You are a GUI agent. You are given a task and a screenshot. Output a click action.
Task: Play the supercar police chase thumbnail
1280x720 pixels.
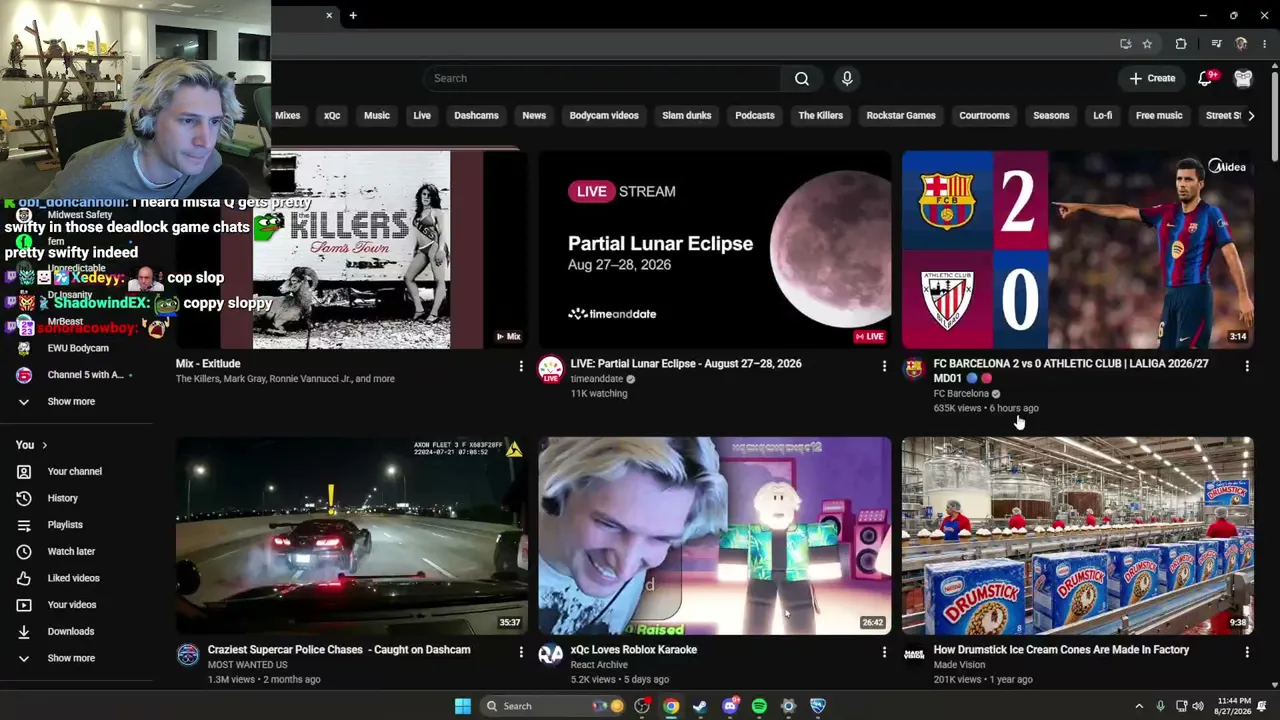(x=352, y=536)
